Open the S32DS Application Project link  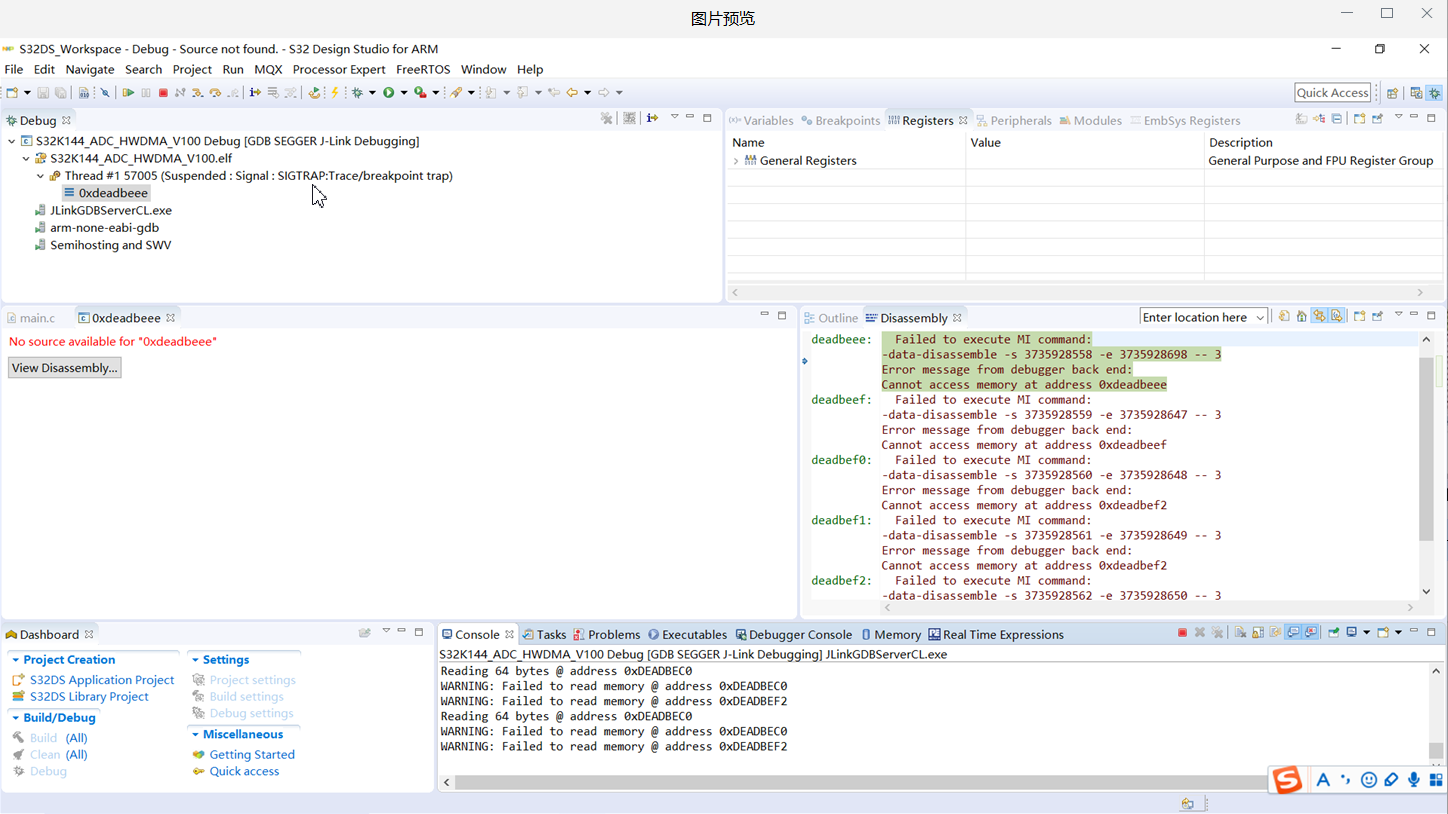pyautogui.click(x=101, y=680)
